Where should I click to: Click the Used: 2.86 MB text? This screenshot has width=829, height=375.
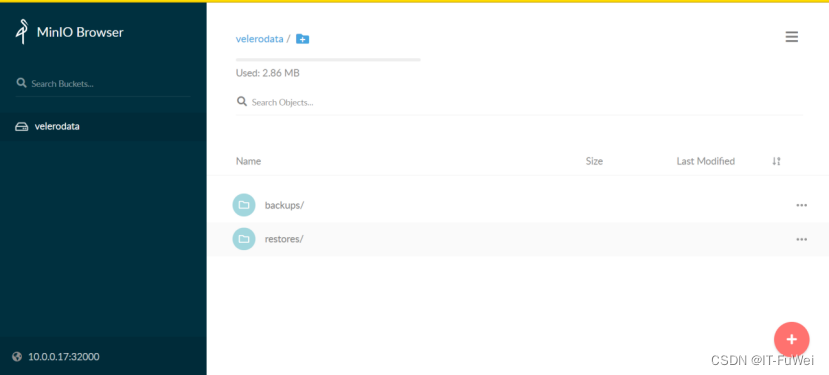[268, 73]
